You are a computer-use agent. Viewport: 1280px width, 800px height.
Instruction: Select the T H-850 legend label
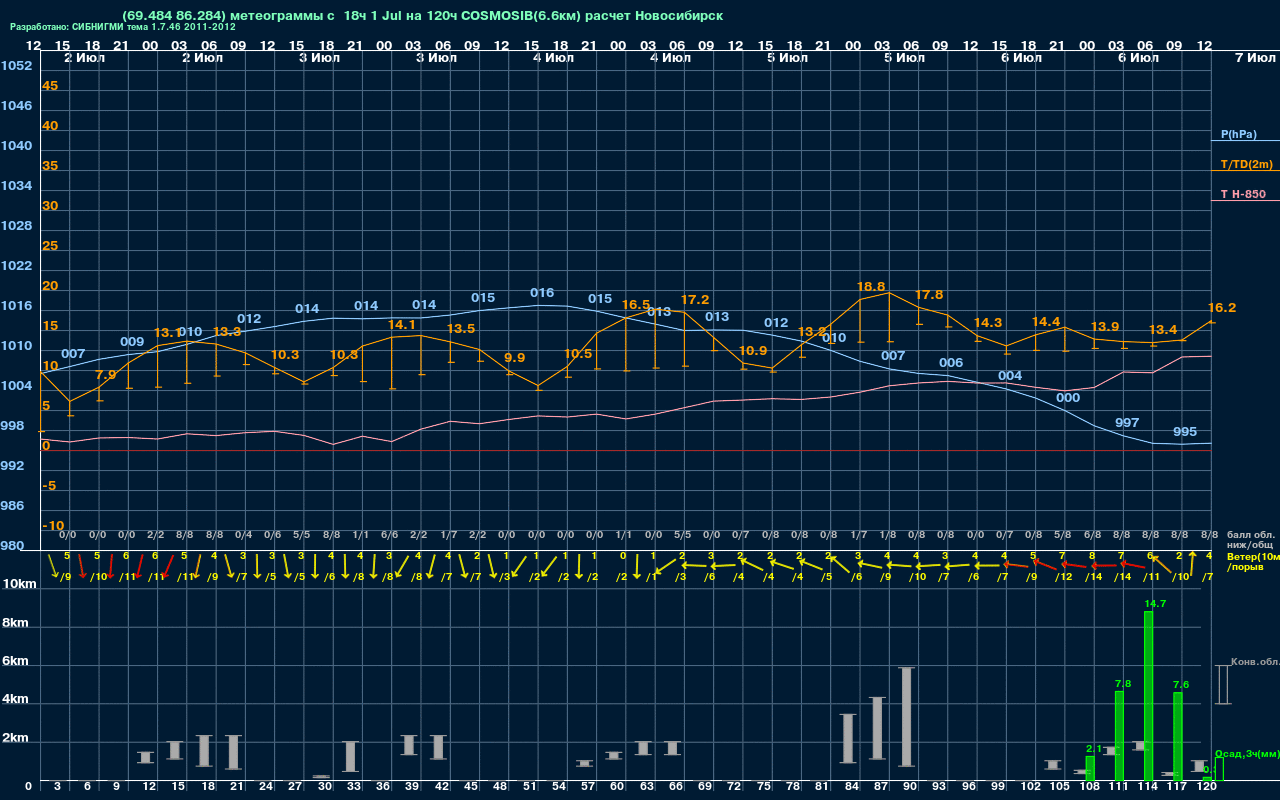pyautogui.click(x=1242, y=194)
